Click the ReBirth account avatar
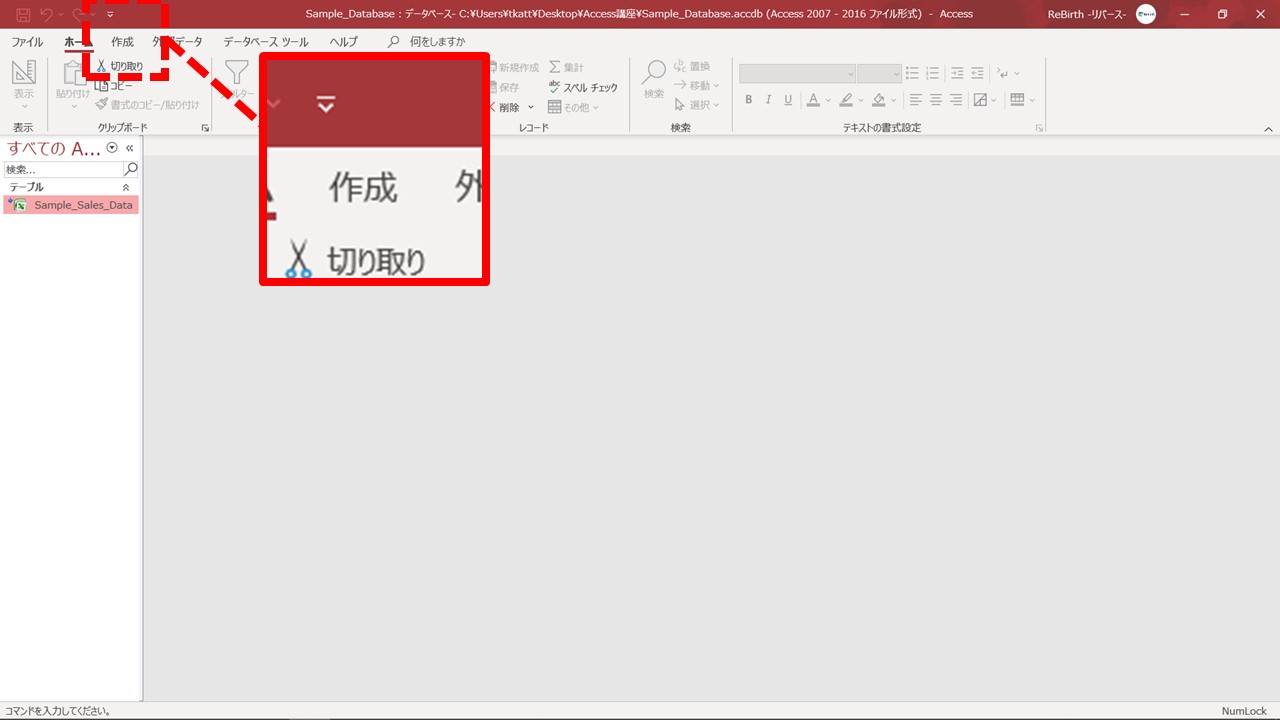Screen dimensions: 1280x720 [1146, 14]
